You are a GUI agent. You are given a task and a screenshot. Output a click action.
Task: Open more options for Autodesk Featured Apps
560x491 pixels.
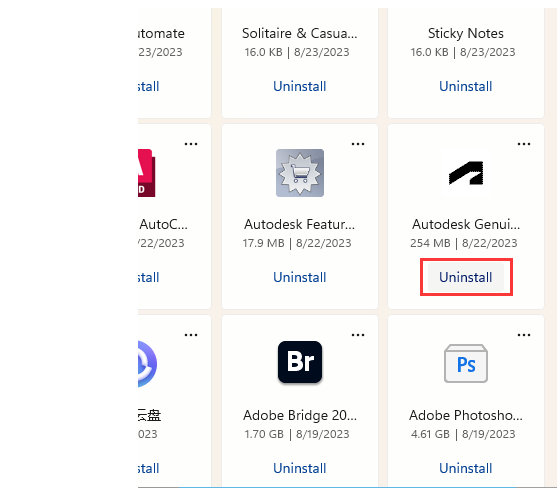[358, 144]
